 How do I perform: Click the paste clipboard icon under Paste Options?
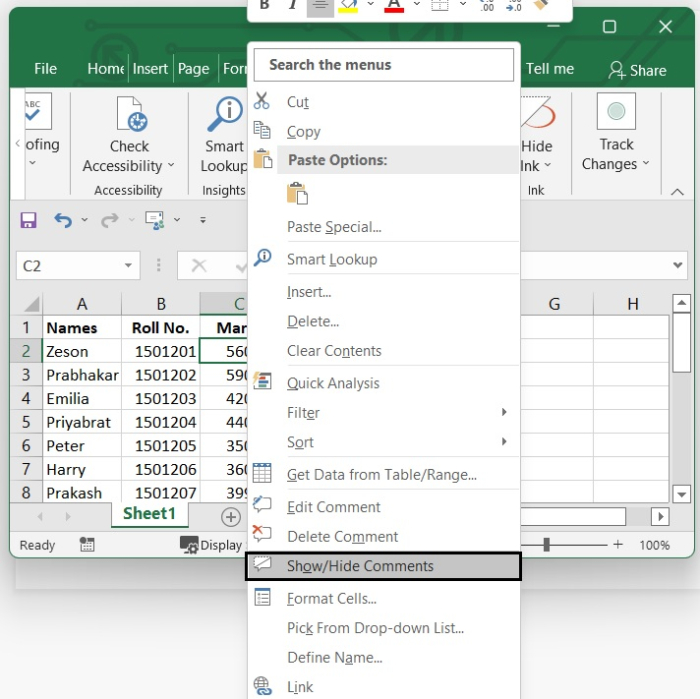click(297, 193)
